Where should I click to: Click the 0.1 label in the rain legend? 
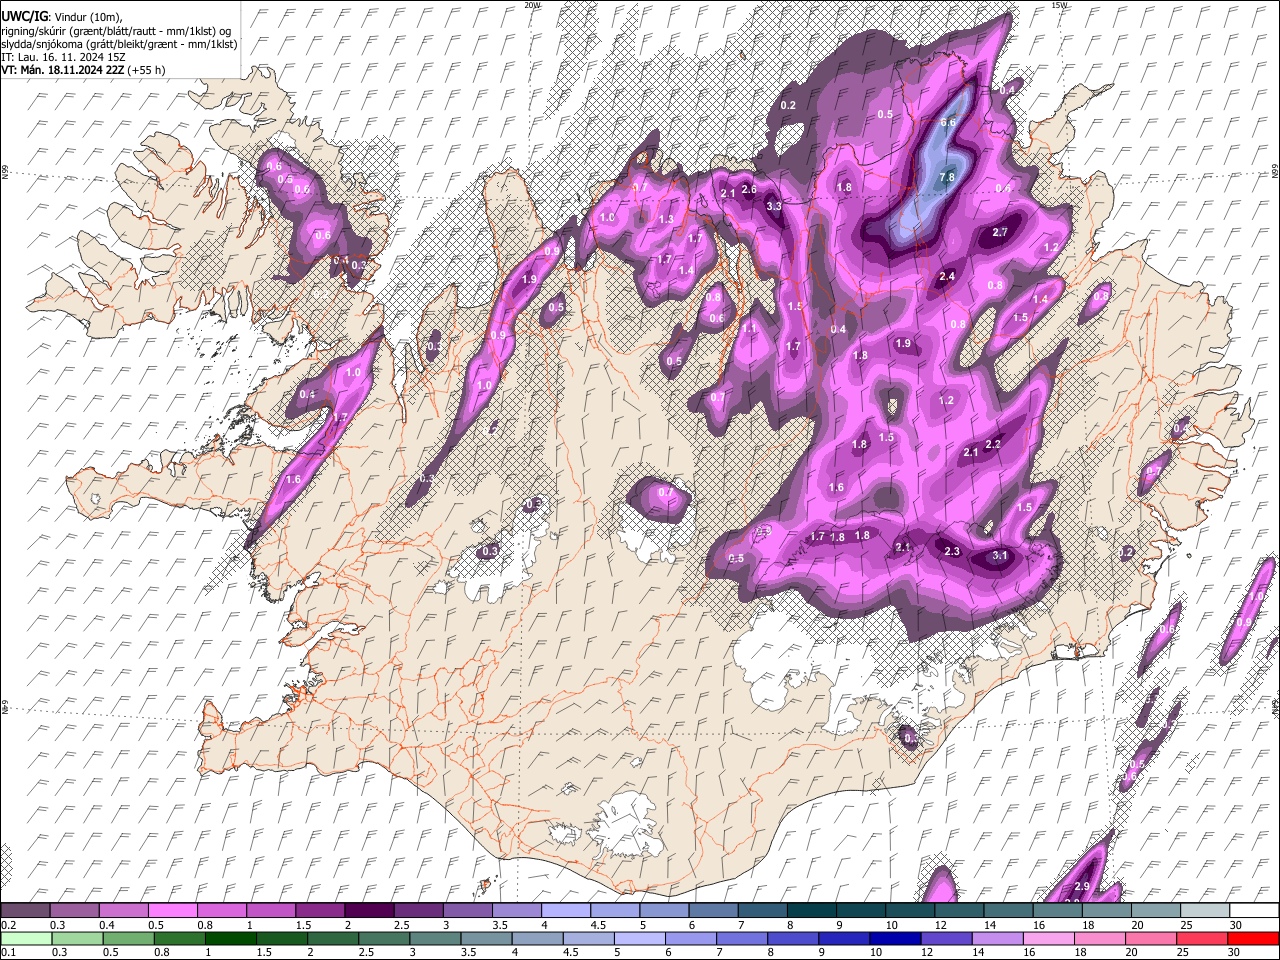tap(7, 952)
